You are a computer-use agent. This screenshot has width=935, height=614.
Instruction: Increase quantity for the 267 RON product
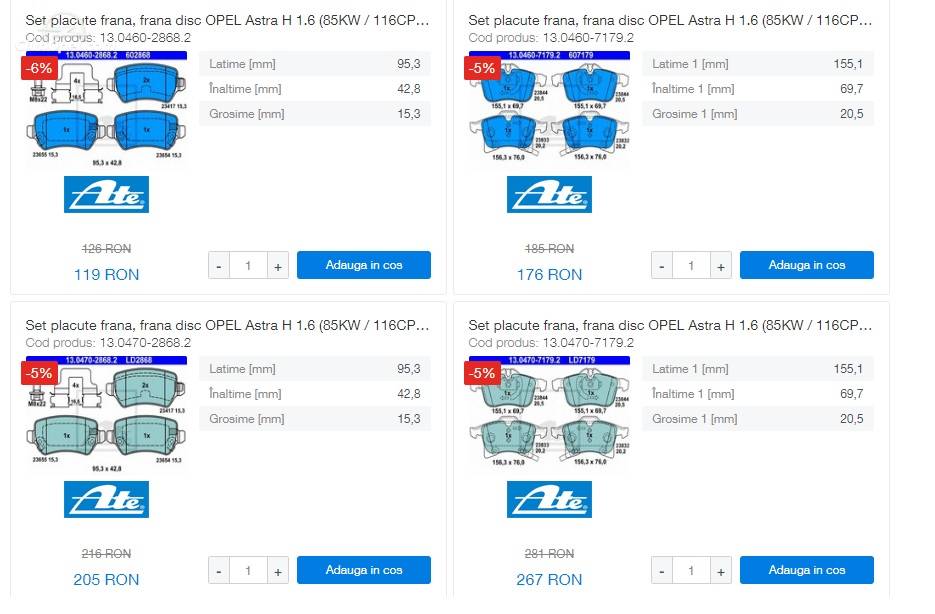(721, 571)
